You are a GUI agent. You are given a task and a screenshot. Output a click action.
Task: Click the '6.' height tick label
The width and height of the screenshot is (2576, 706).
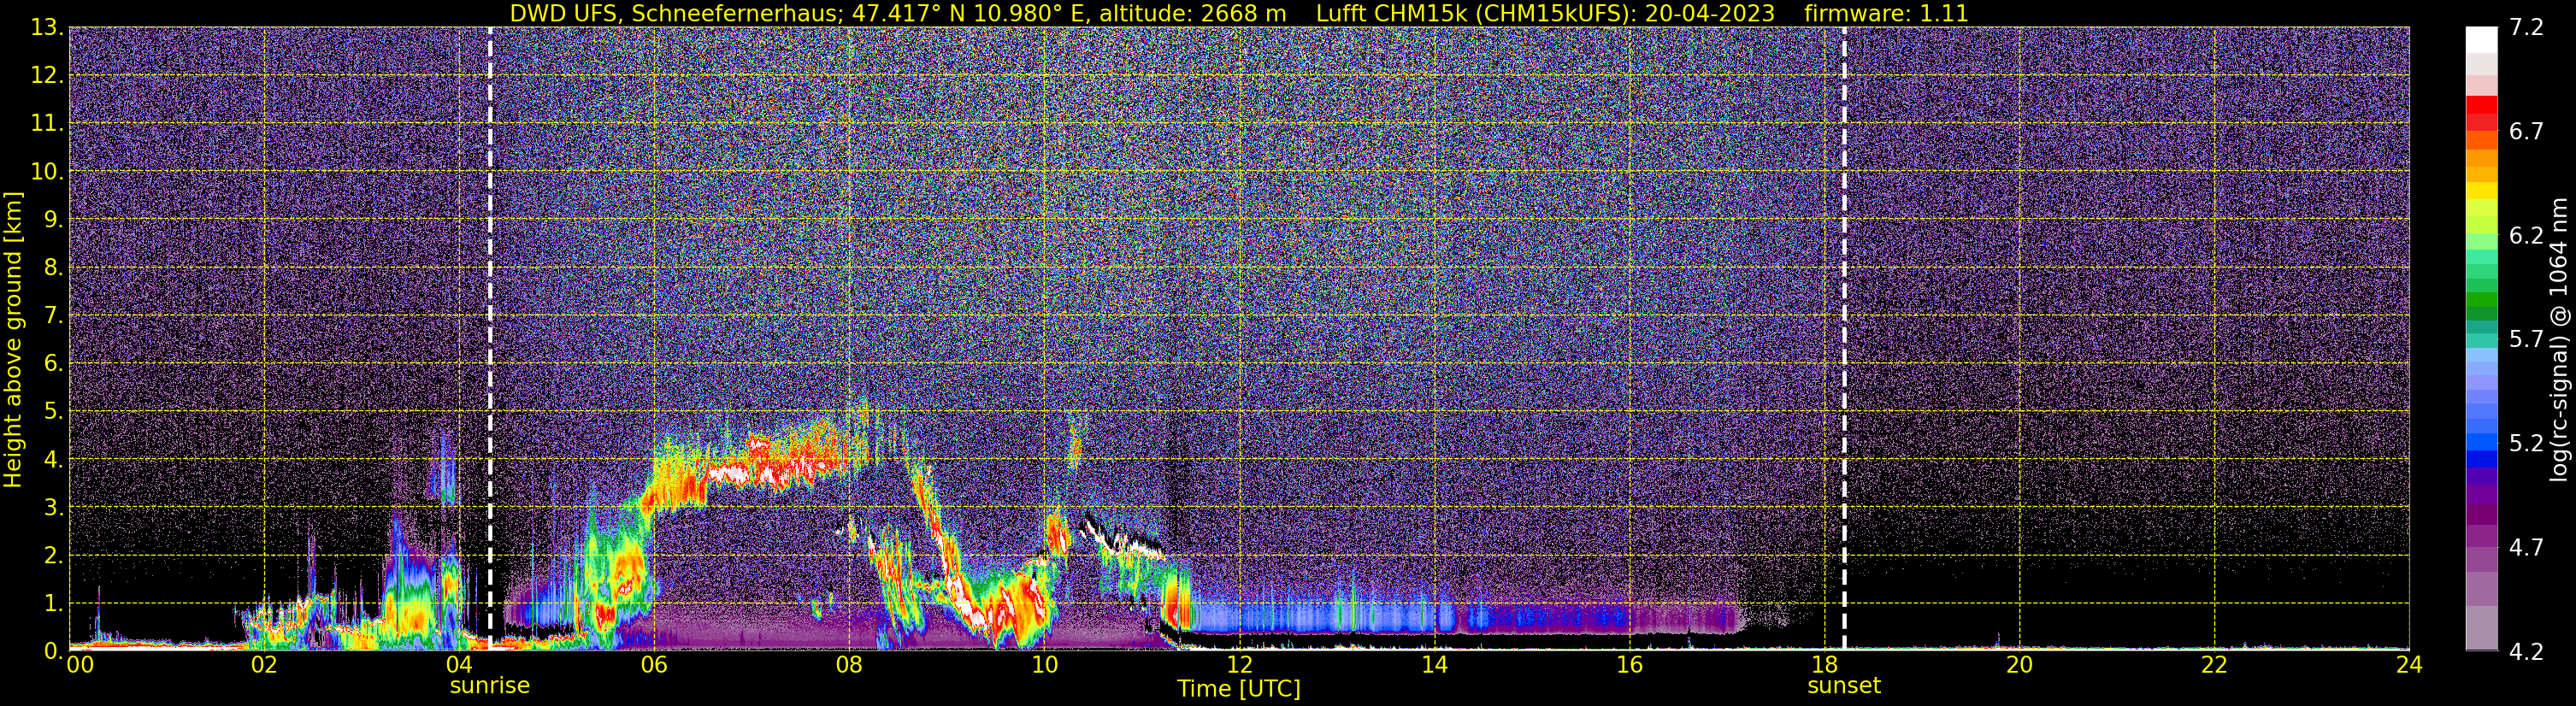click(x=53, y=364)
